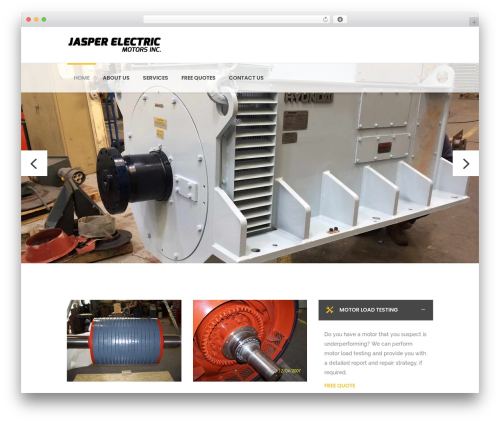This screenshot has width=500, height=423.
Task: Click the Motor Load Testing heading text
Action: [x=368, y=310]
